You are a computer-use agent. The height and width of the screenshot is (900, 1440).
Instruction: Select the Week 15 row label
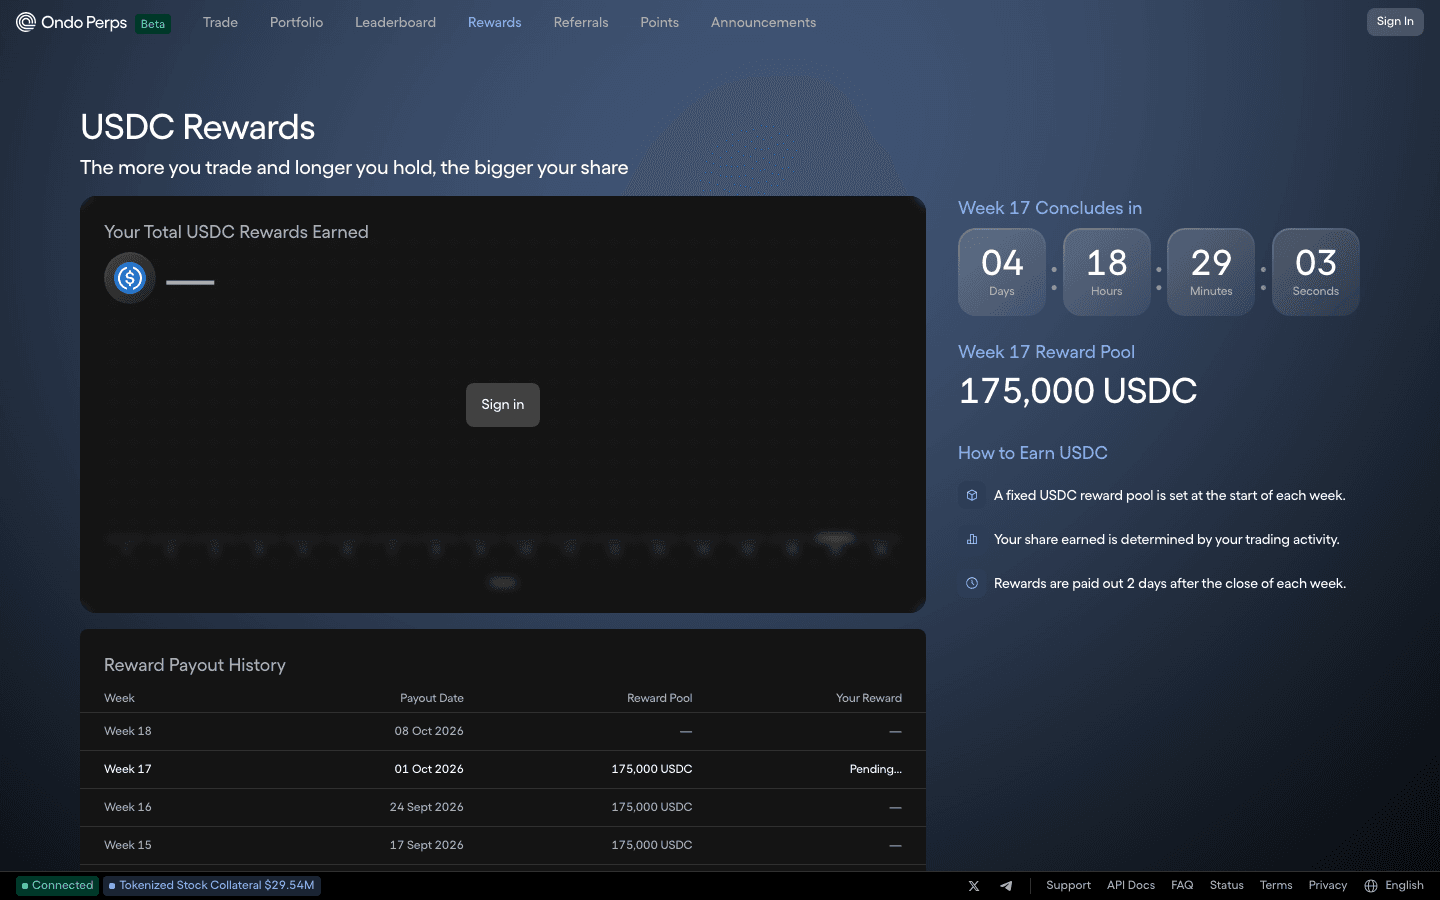[128, 845]
